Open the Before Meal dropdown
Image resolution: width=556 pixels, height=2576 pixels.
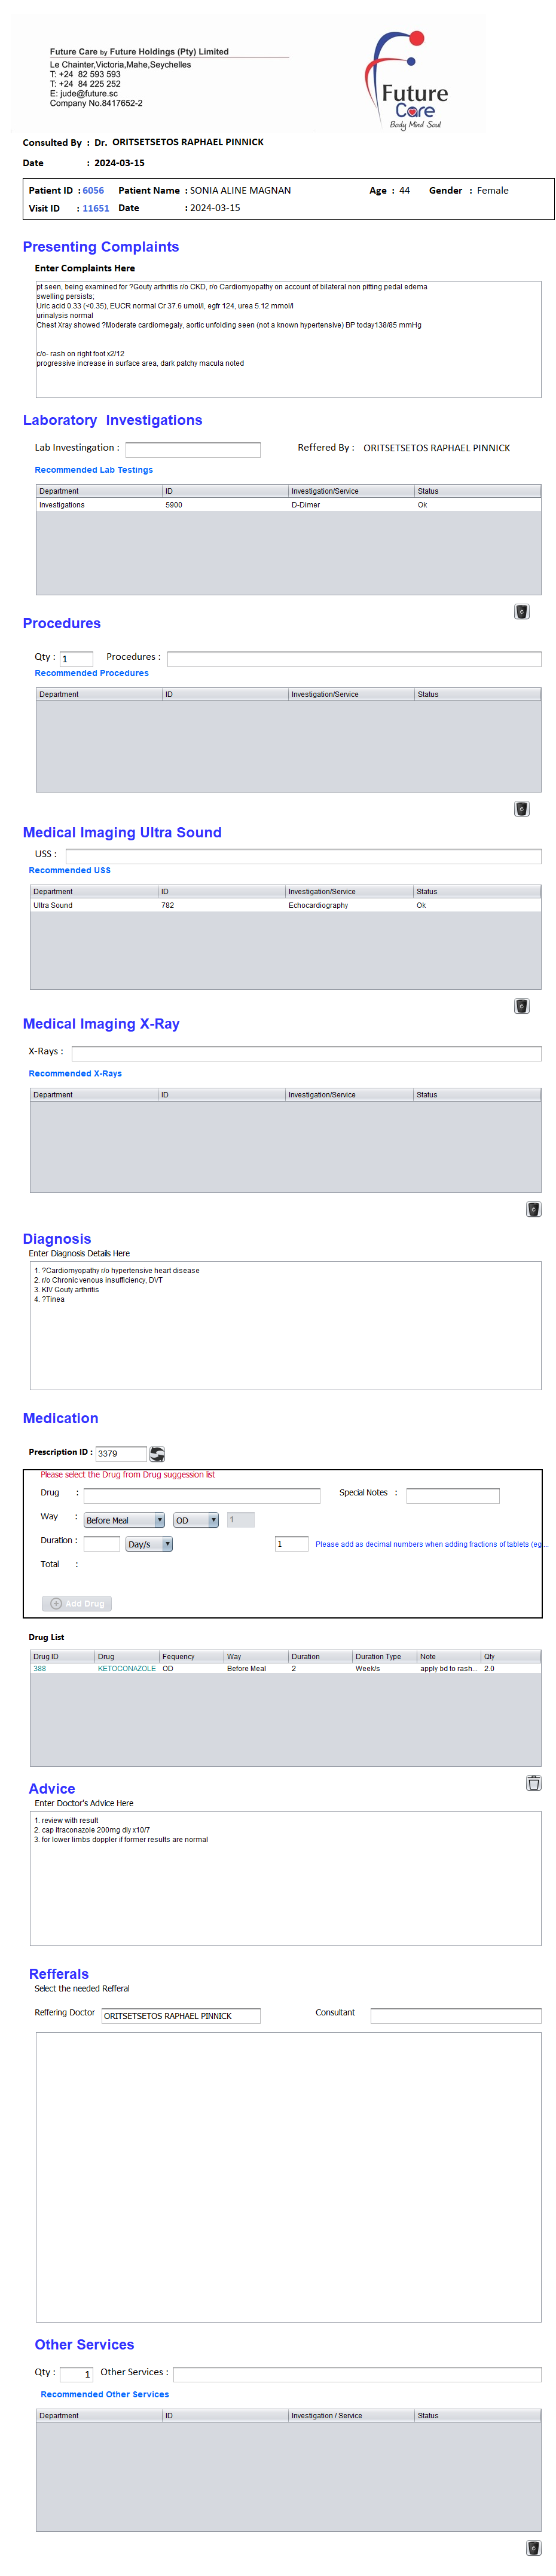click(124, 1520)
